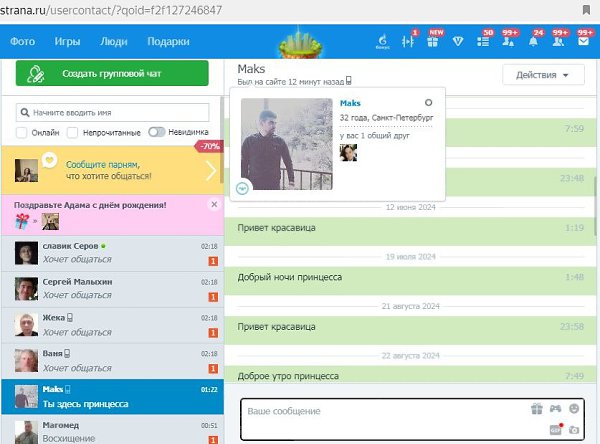Screen dimensions: 600x444
Task: Click the 12 июня 2024 date separator
Action: coord(410,207)
